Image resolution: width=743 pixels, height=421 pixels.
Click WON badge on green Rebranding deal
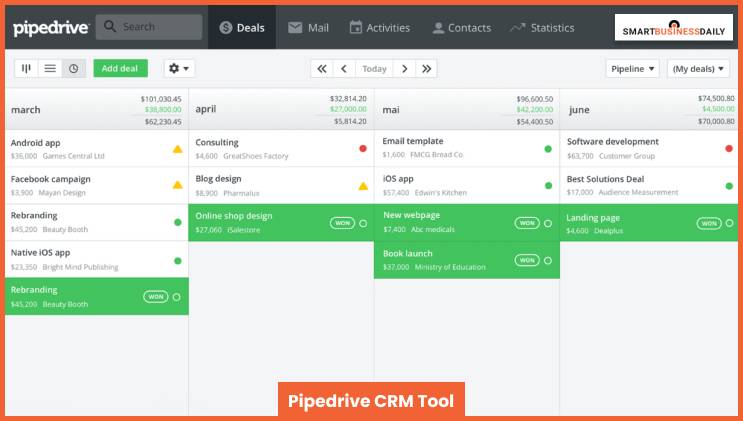pyautogui.click(x=155, y=297)
